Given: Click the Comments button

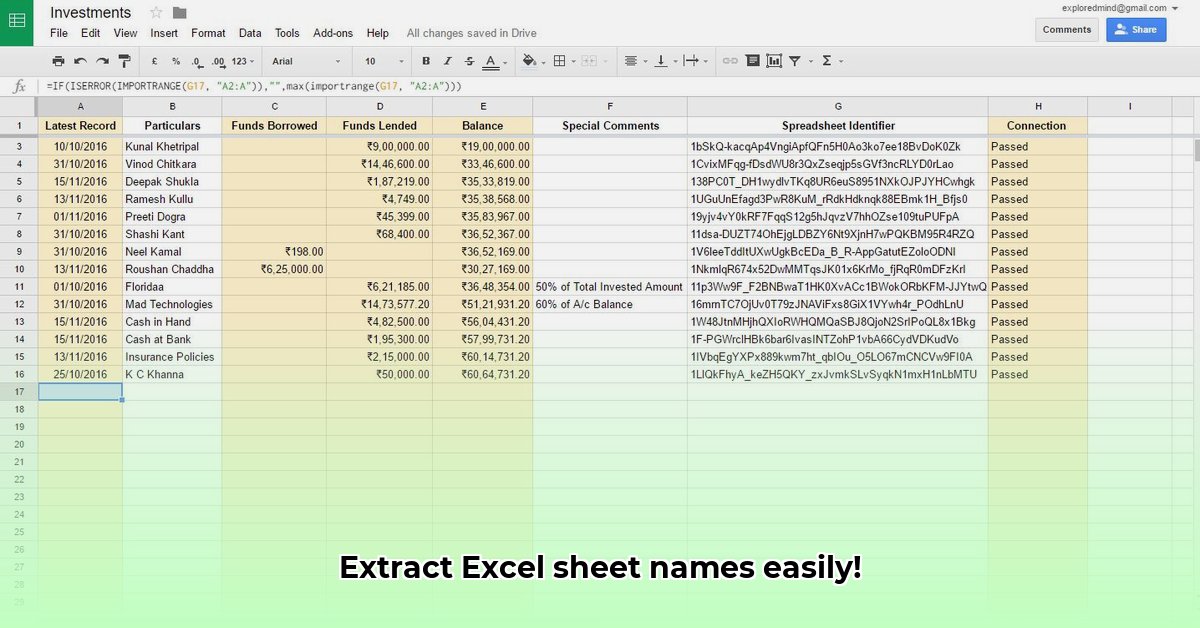Looking at the screenshot, I should pos(1066,30).
